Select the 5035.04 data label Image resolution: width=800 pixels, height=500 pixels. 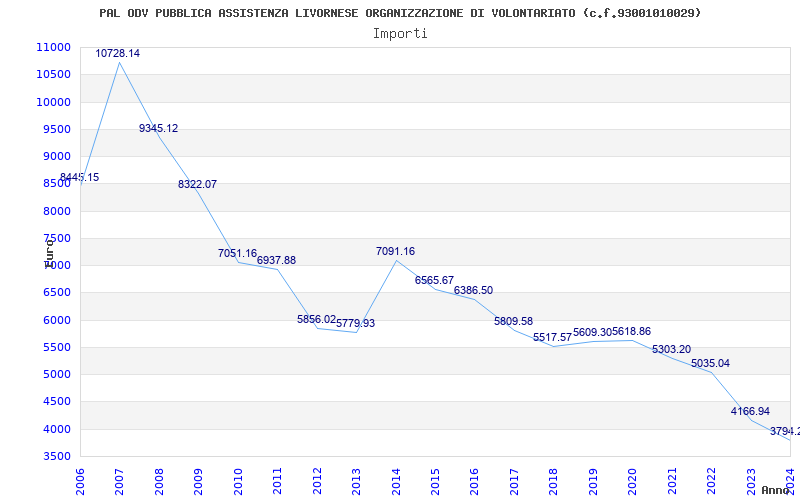(x=710, y=363)
